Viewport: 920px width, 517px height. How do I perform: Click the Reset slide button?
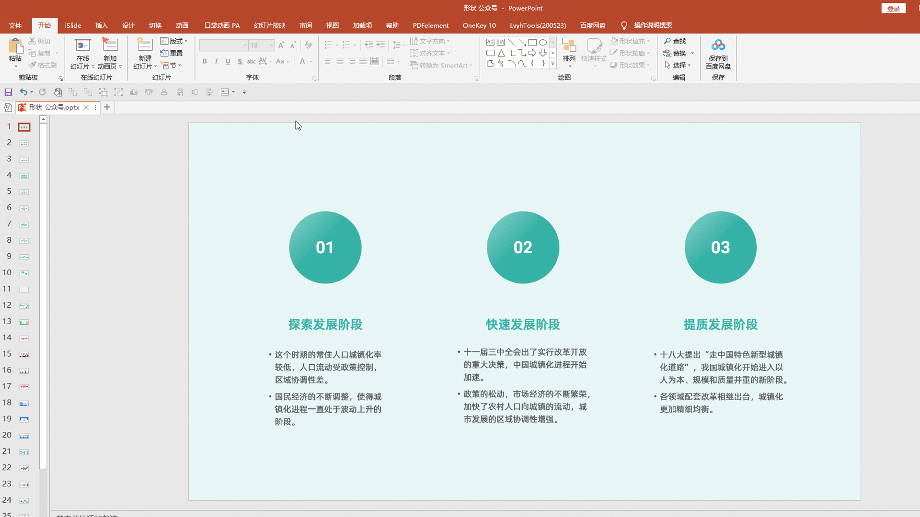(x=172, y=53)
